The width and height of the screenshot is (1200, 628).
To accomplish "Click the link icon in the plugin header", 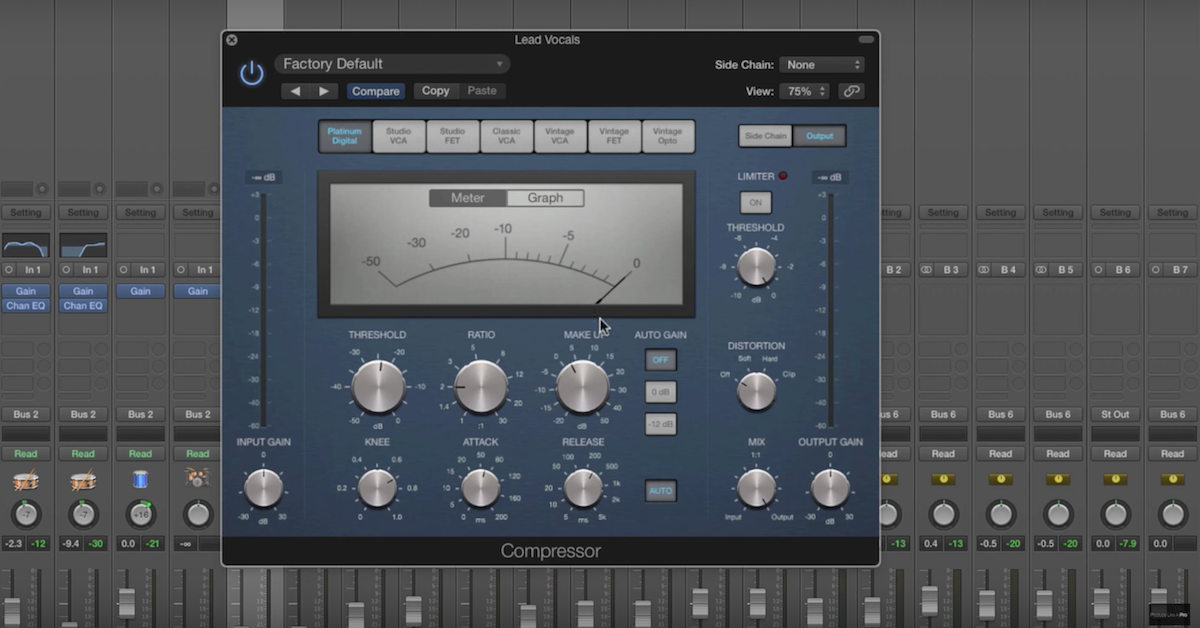I will click(x=851, y=91).
